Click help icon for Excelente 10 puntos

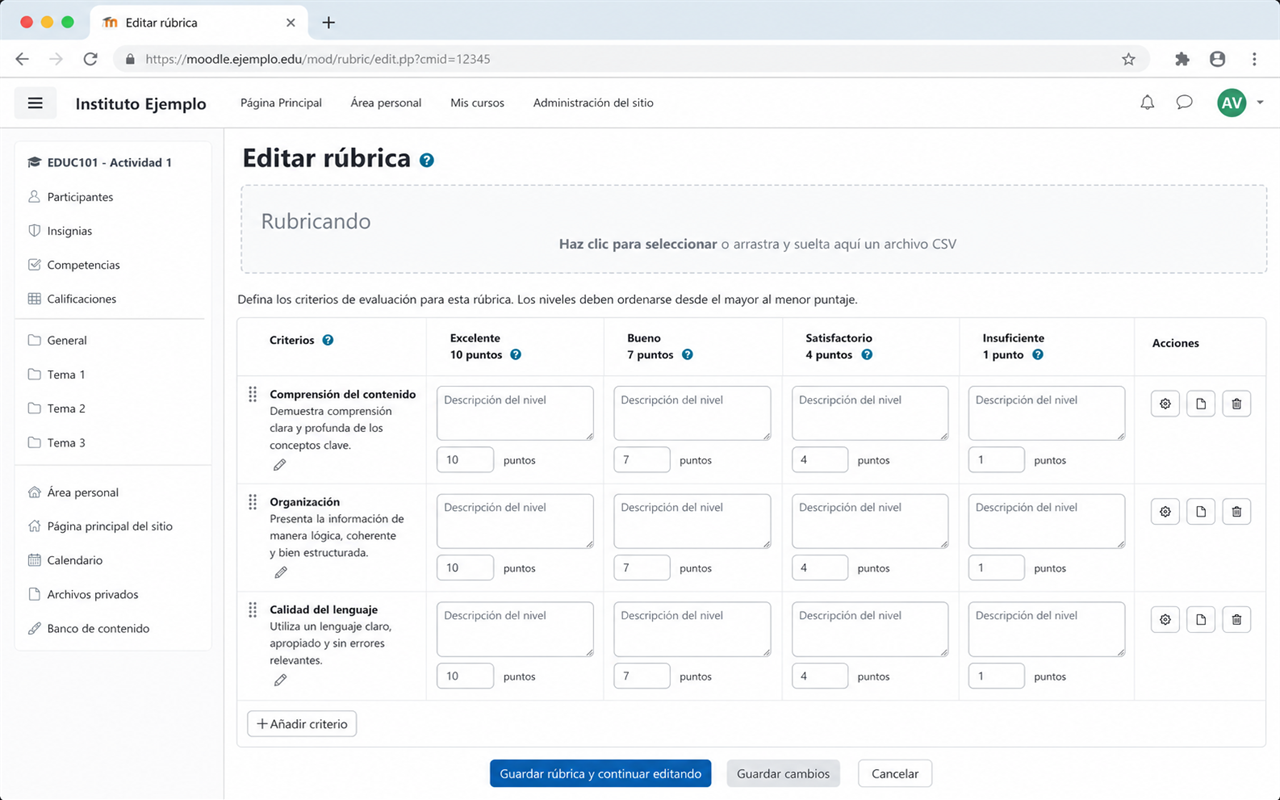(516, 355)
